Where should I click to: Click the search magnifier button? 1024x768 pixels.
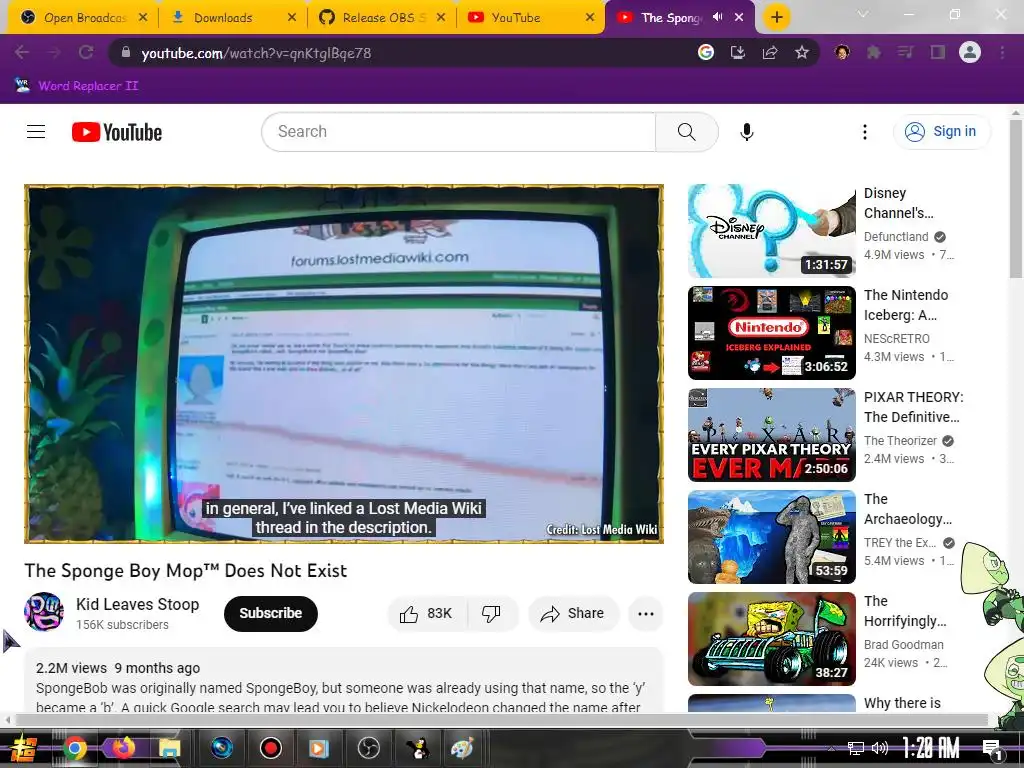click(x=686, y=132)
